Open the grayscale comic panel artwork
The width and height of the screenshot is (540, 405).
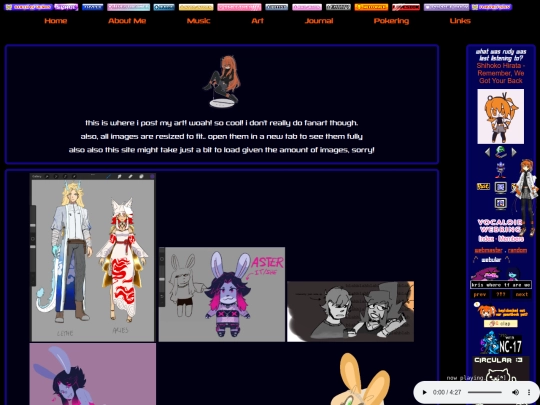(351, 311)
